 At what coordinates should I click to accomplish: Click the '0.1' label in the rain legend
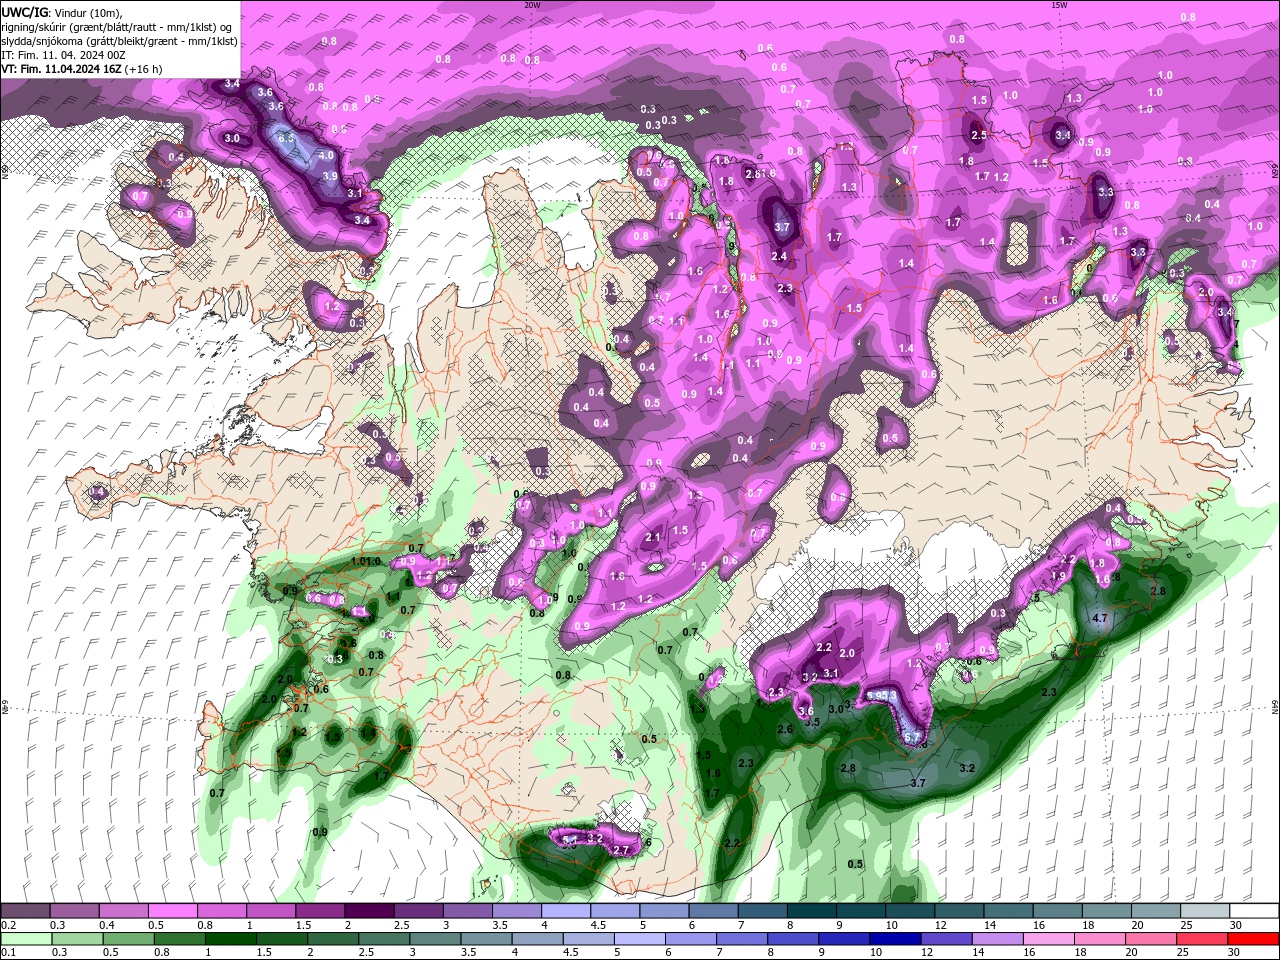pos(8,953)
